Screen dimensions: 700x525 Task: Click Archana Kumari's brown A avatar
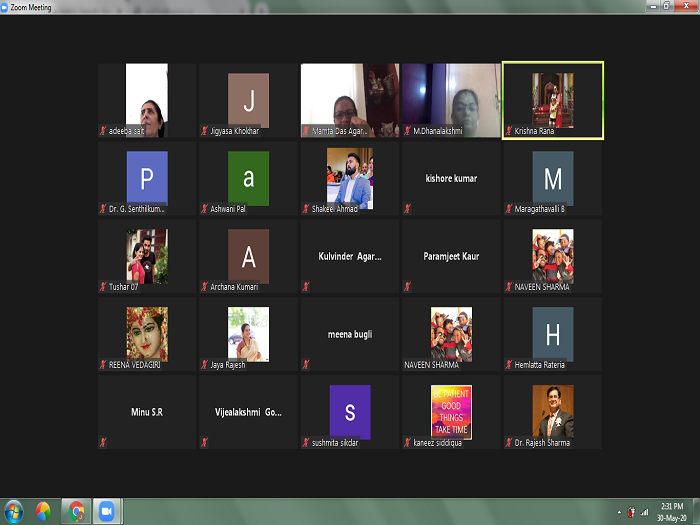(x=248, y=256)
